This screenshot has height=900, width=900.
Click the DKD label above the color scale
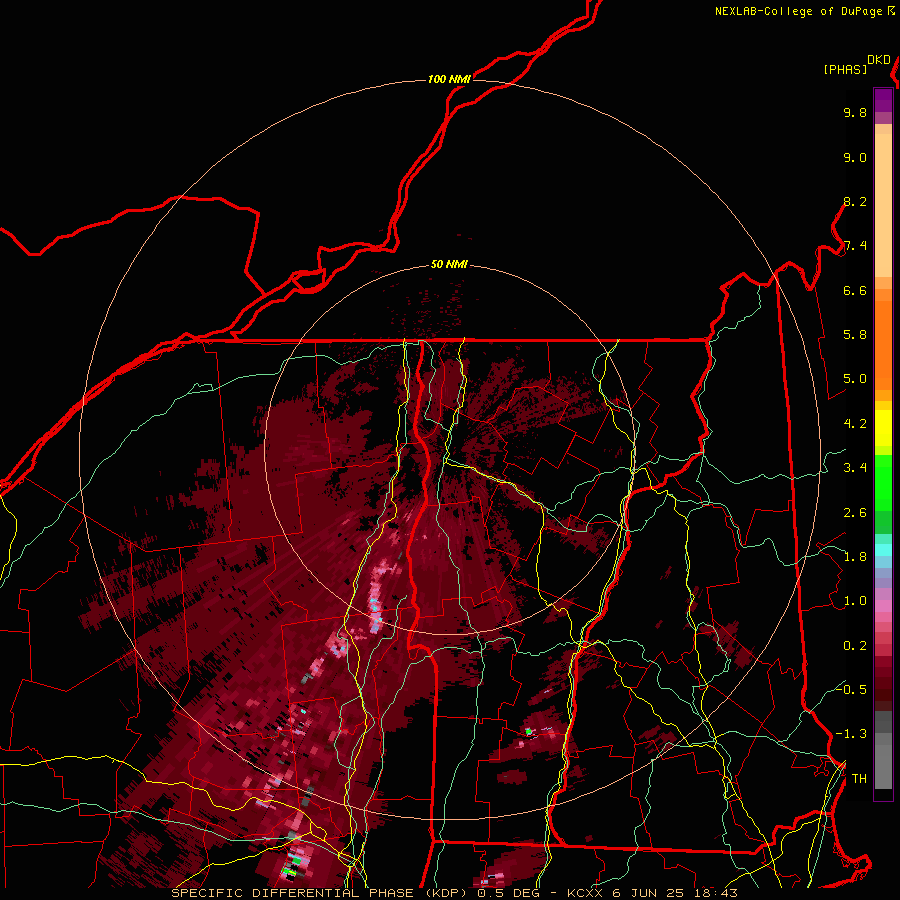(x=879, y=60)
